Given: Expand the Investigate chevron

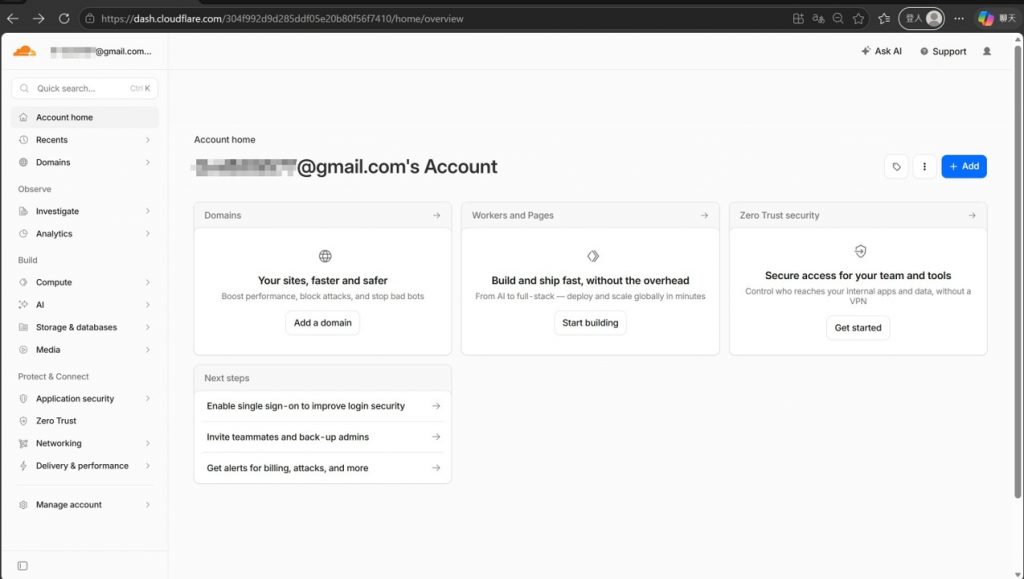Looking at the screenshot, I should (x=148, y=211).
